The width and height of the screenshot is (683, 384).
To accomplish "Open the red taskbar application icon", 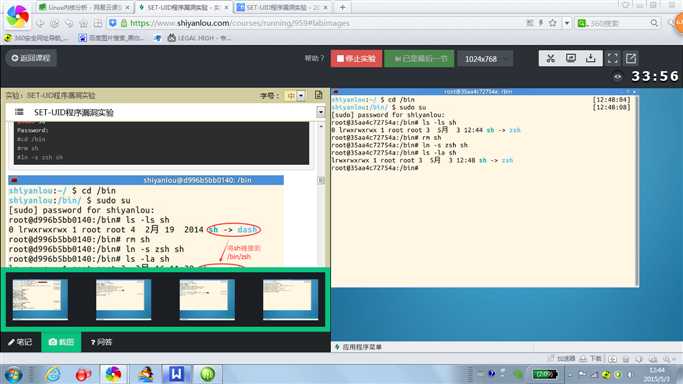I will pos(83,374).
